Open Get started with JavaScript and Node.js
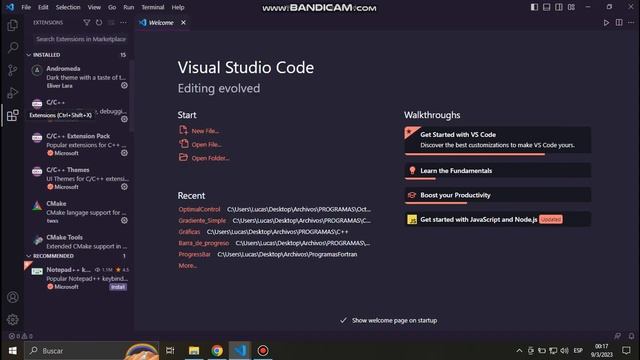The height and width of the screenshot is (360, 640). coord(498,220)
